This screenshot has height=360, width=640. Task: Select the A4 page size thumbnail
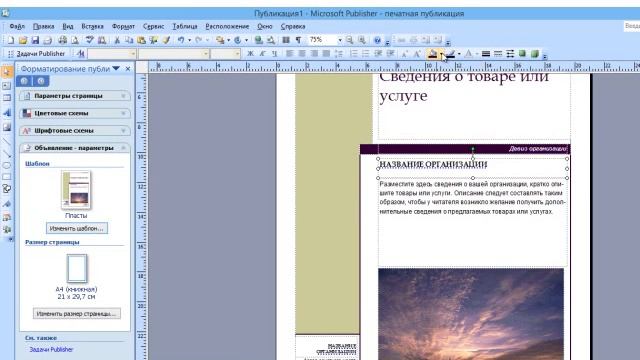coord(77,268)
